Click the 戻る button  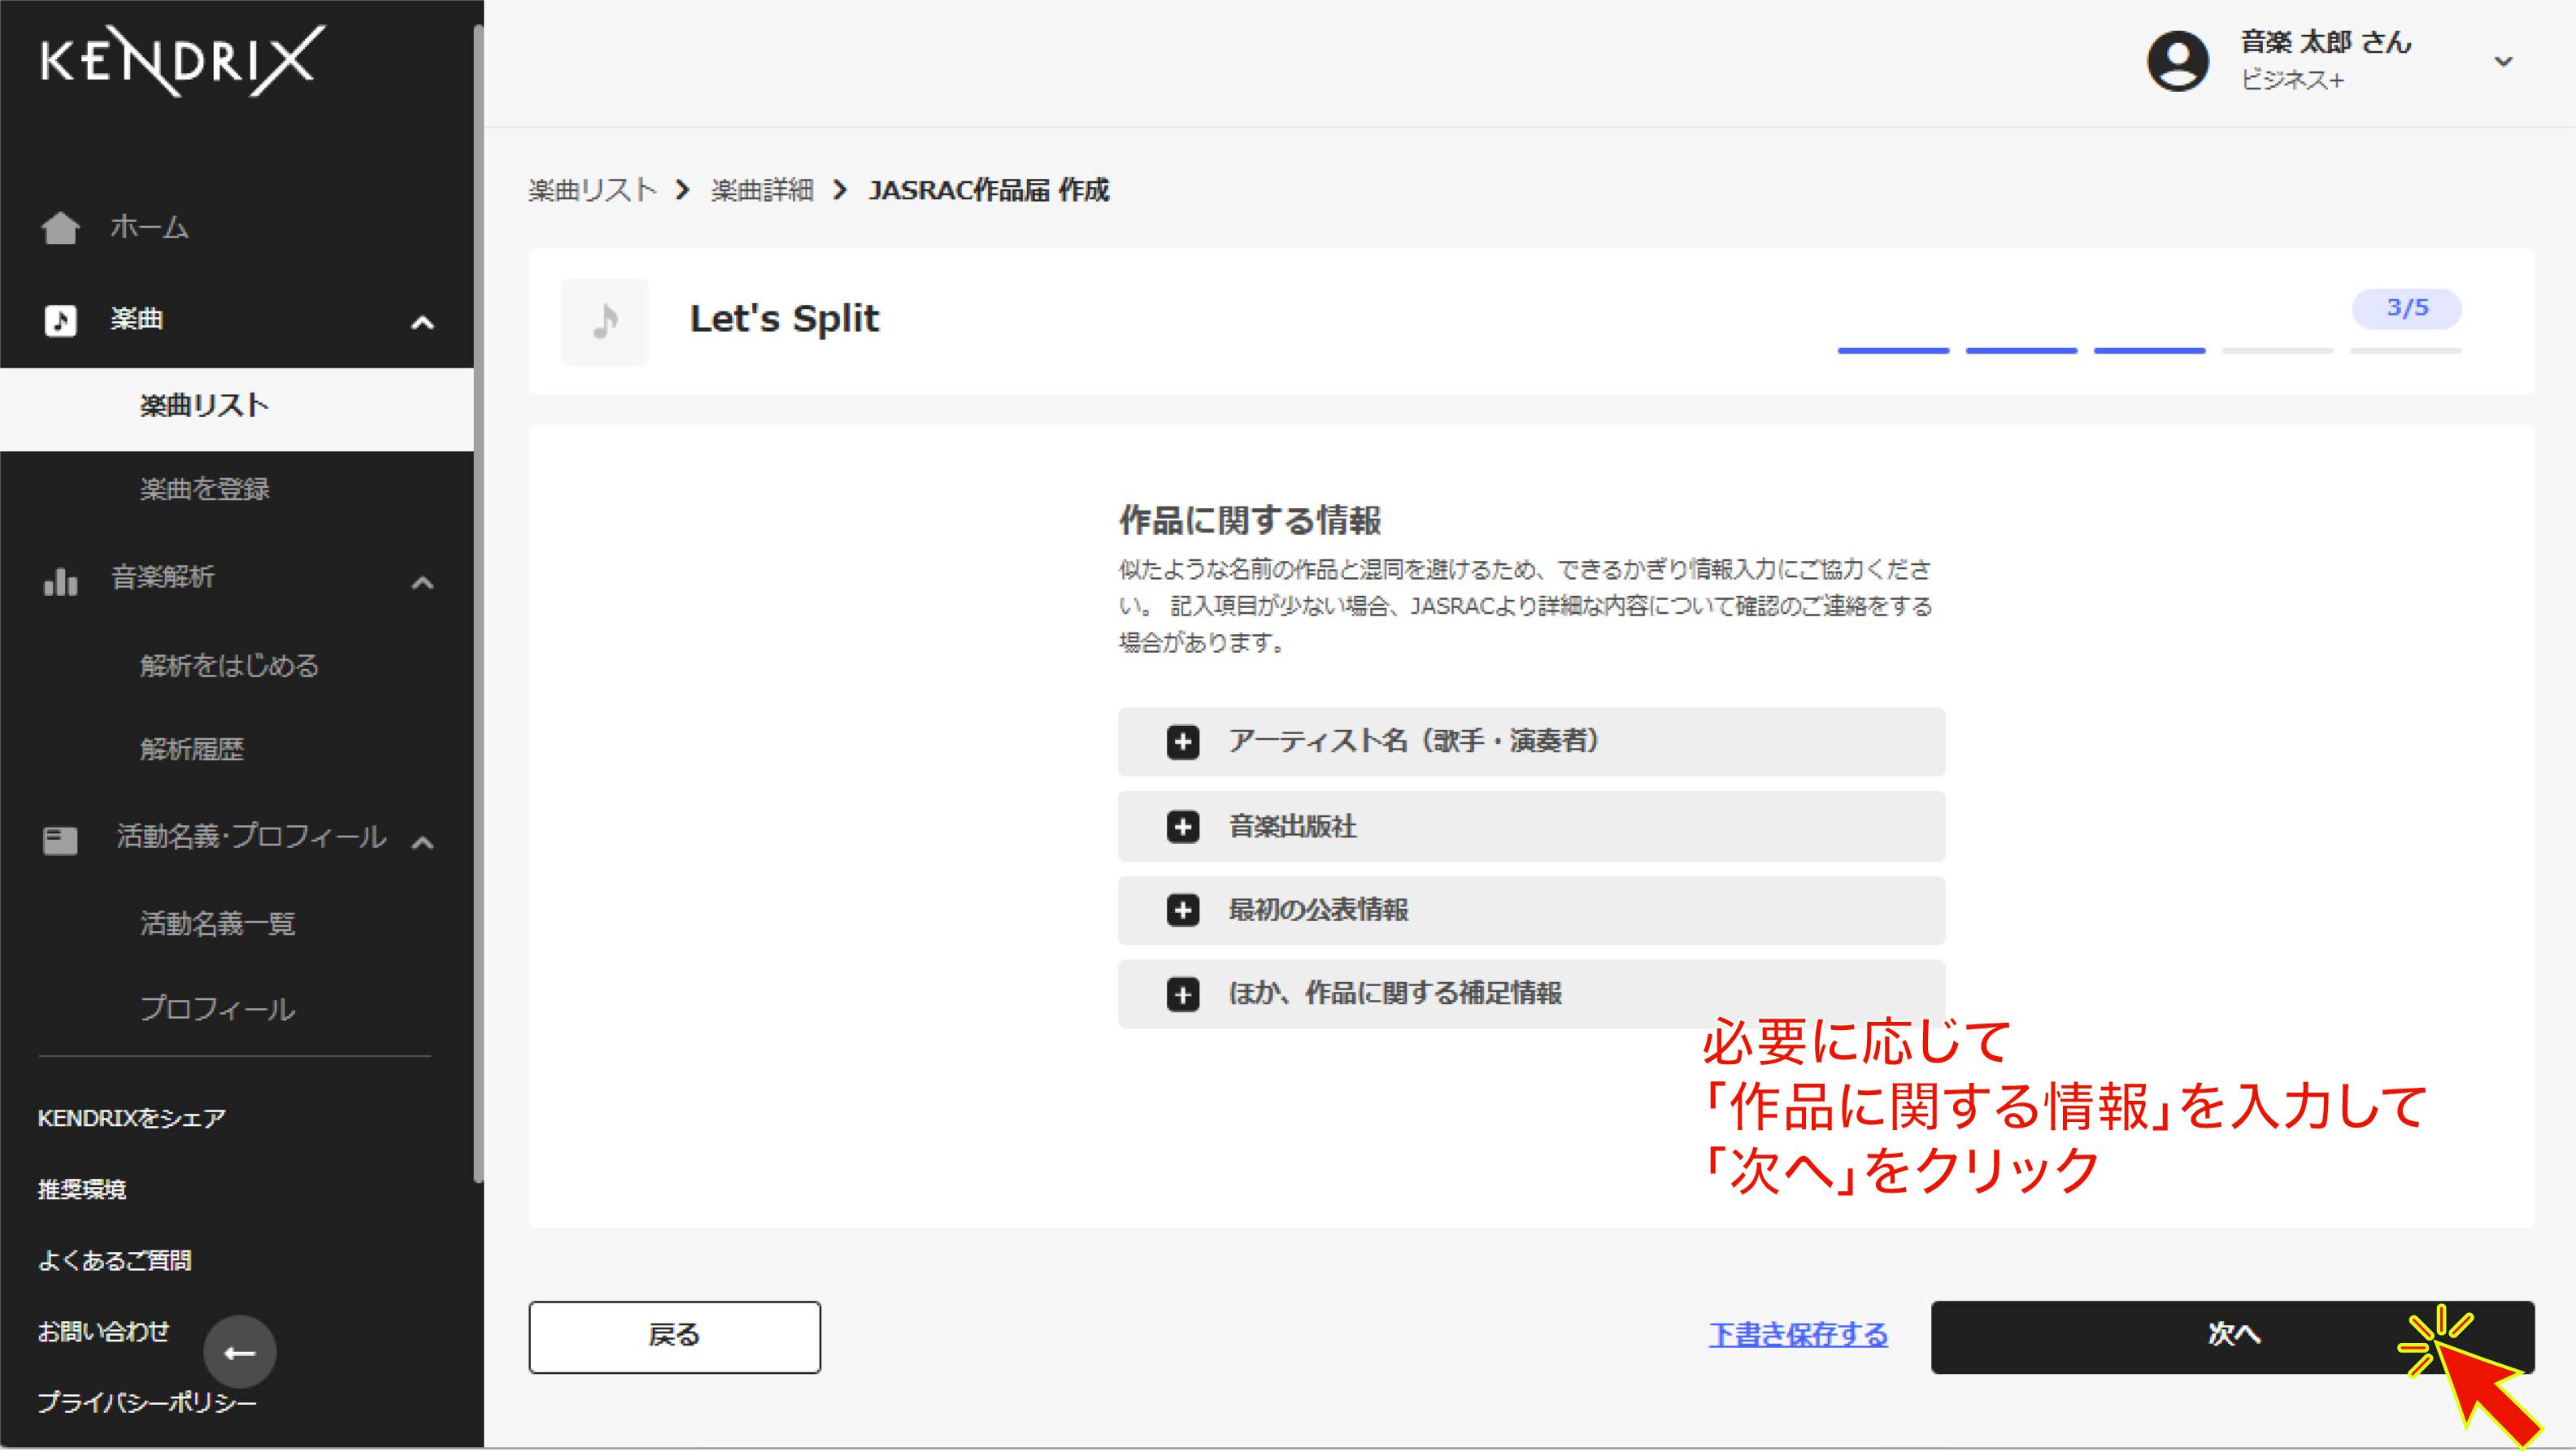[x=675, y=1338]
